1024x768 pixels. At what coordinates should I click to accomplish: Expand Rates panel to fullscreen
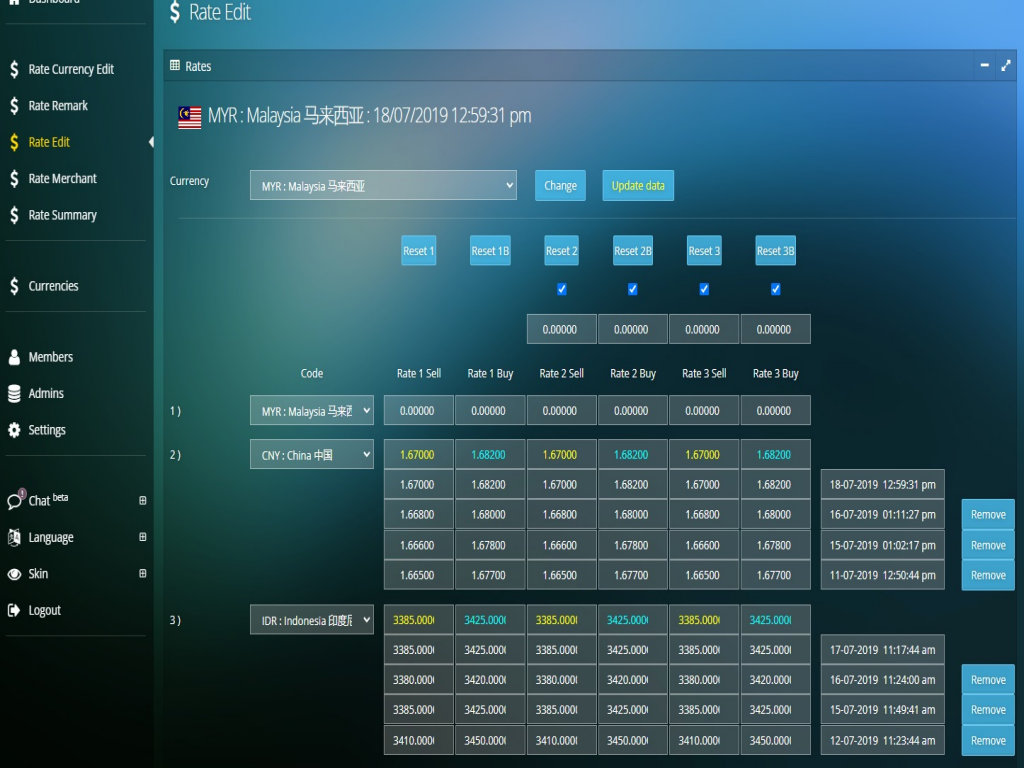coord(1006,66)
